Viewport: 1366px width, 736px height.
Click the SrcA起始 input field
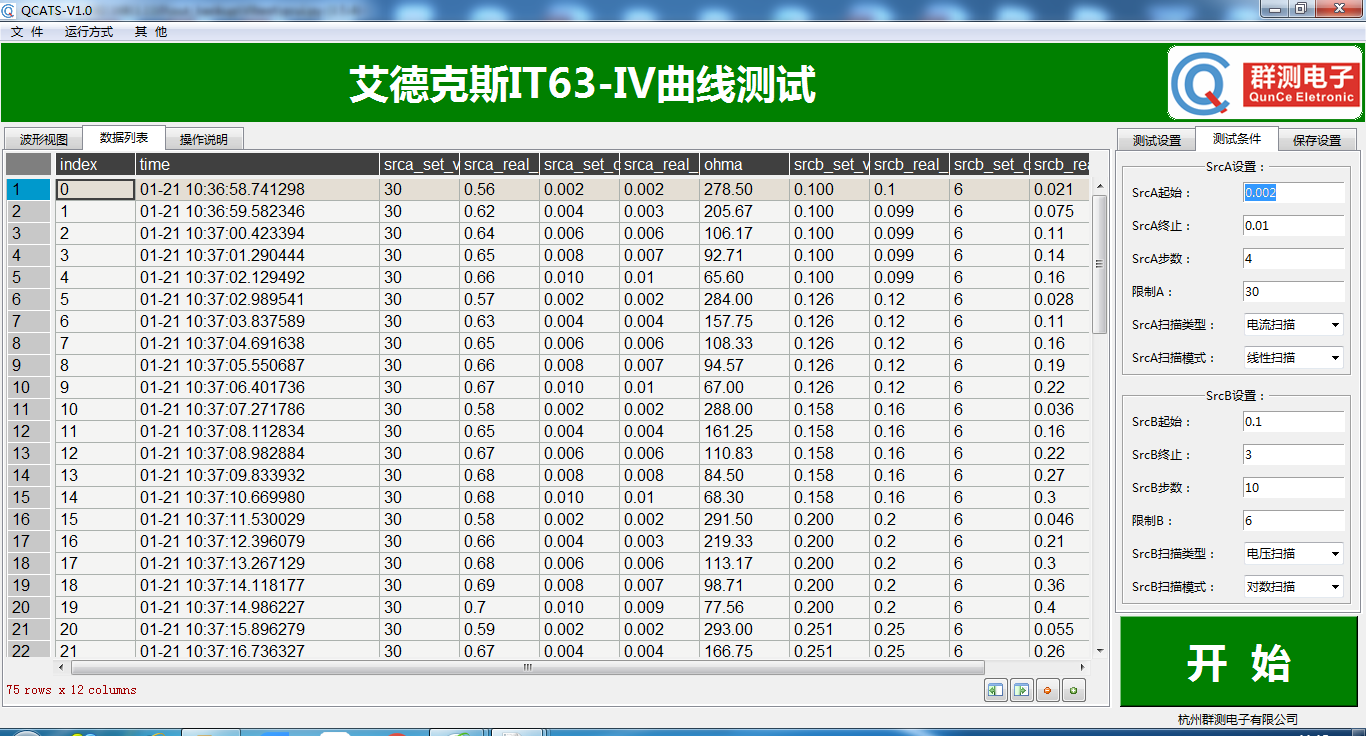tap(1293, 193)
